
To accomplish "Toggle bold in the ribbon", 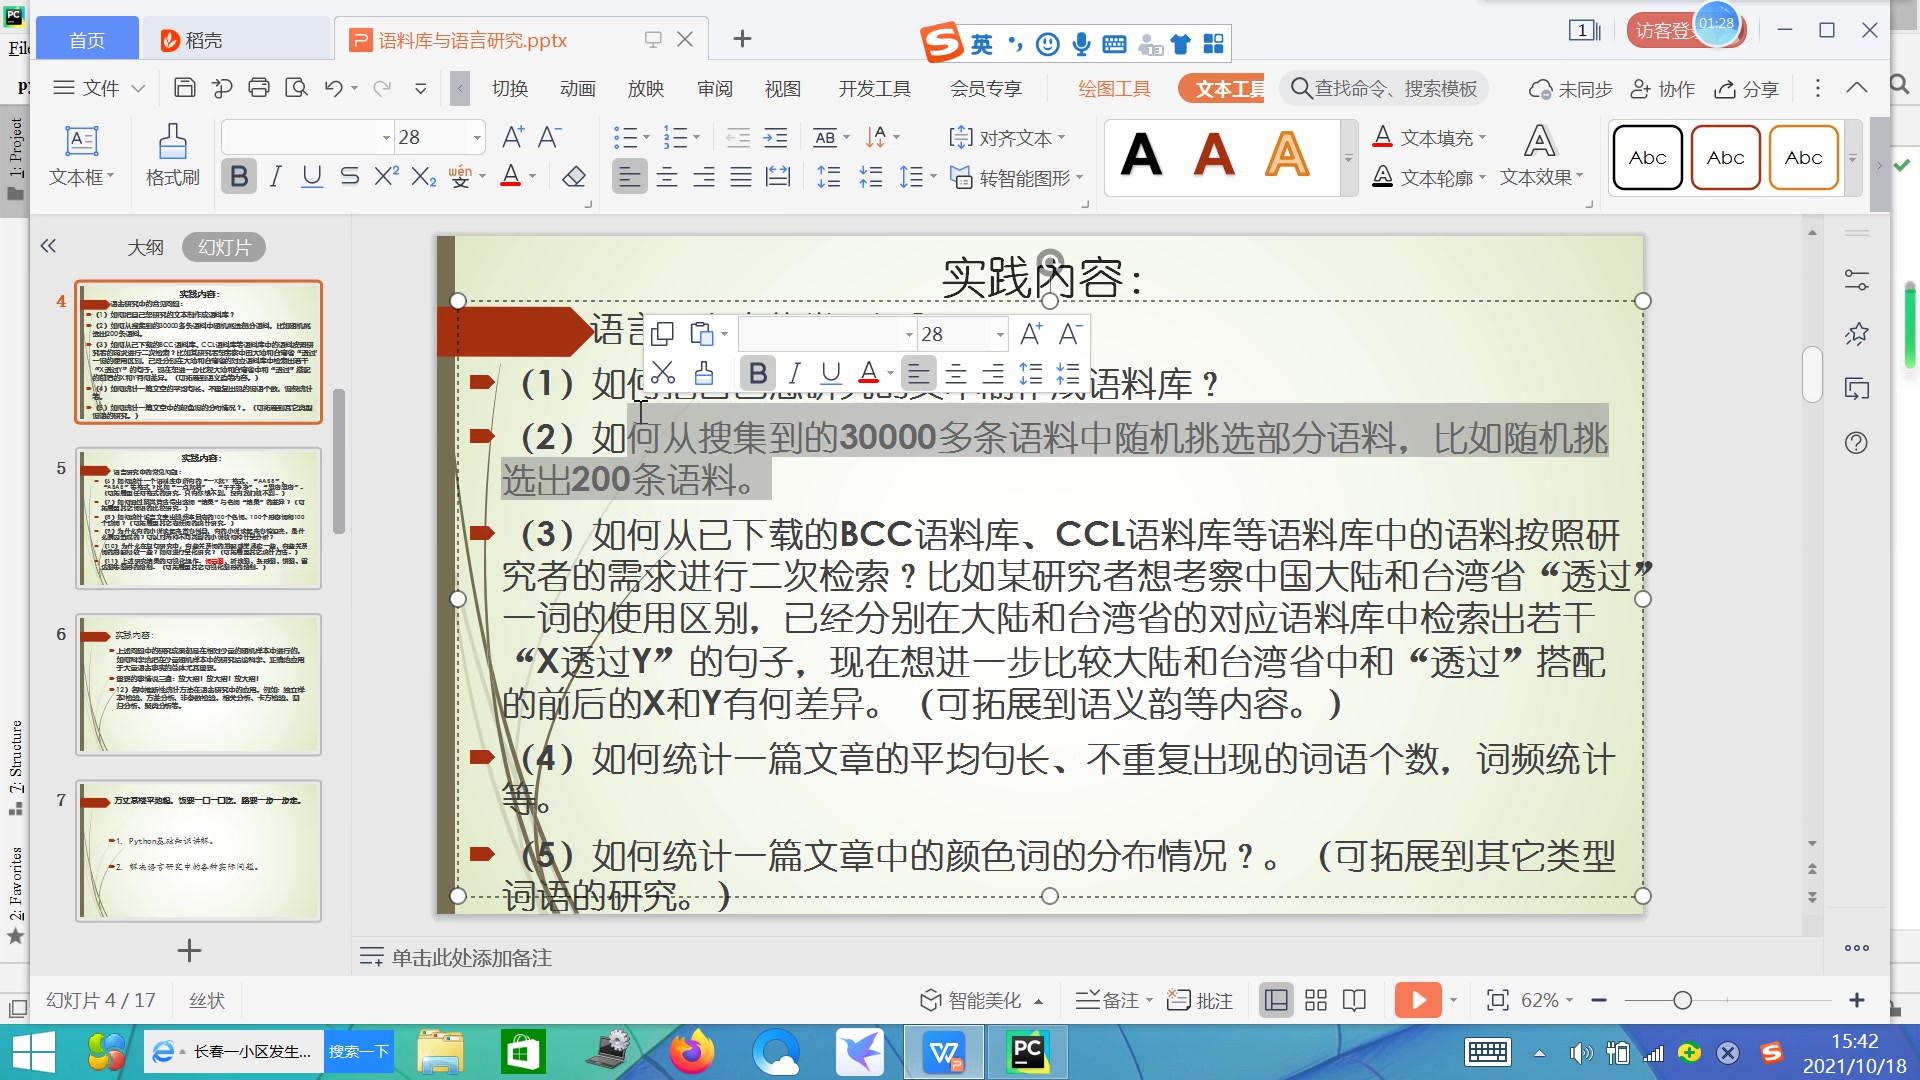I will (238, 177).
